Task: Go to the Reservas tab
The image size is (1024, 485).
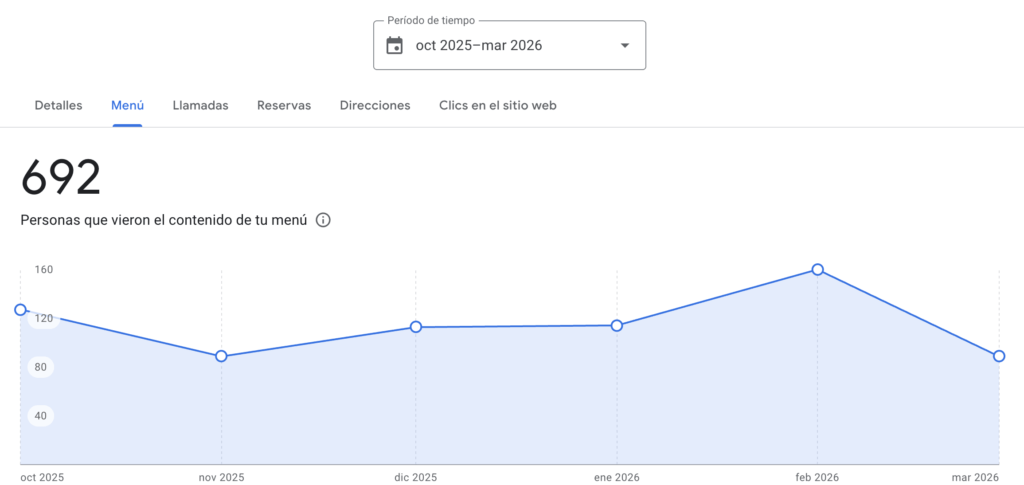Action: point(284,105)
